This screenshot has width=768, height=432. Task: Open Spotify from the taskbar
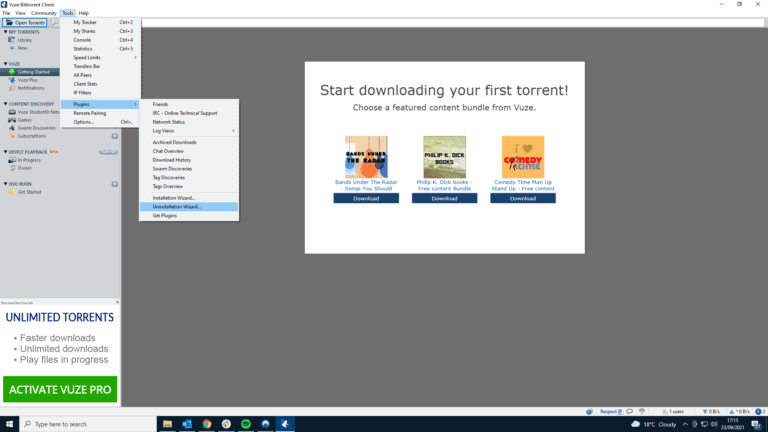click(246, 424)
